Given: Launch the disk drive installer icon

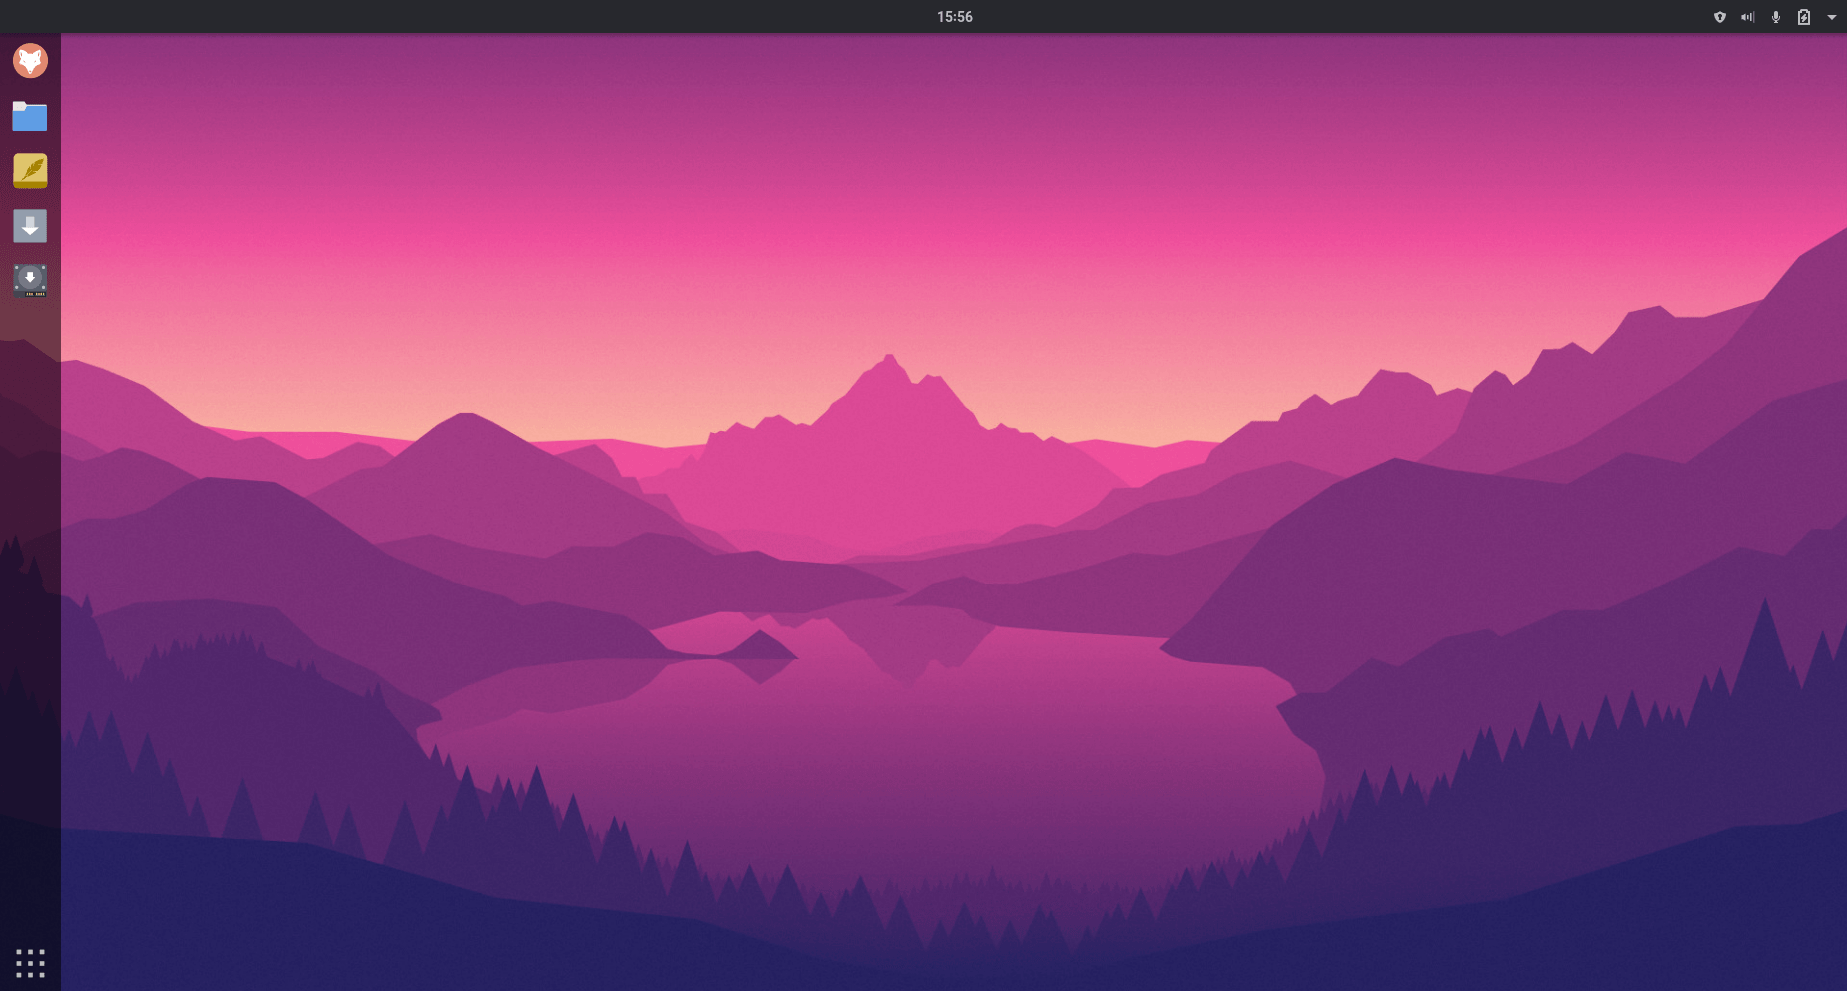Looking at the screenshot, I should click(x=30, y=280).
